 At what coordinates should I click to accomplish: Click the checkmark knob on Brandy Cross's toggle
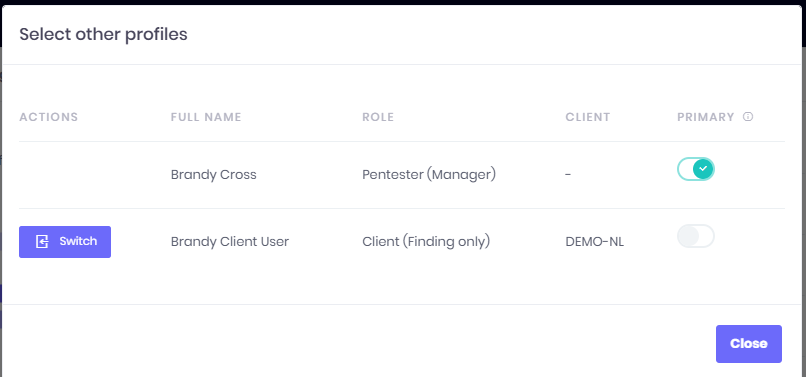pos(704,169)
